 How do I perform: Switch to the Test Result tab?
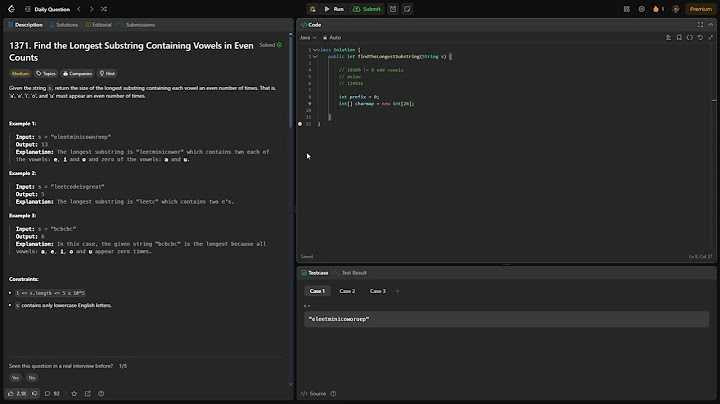click(x=350, y=273)
